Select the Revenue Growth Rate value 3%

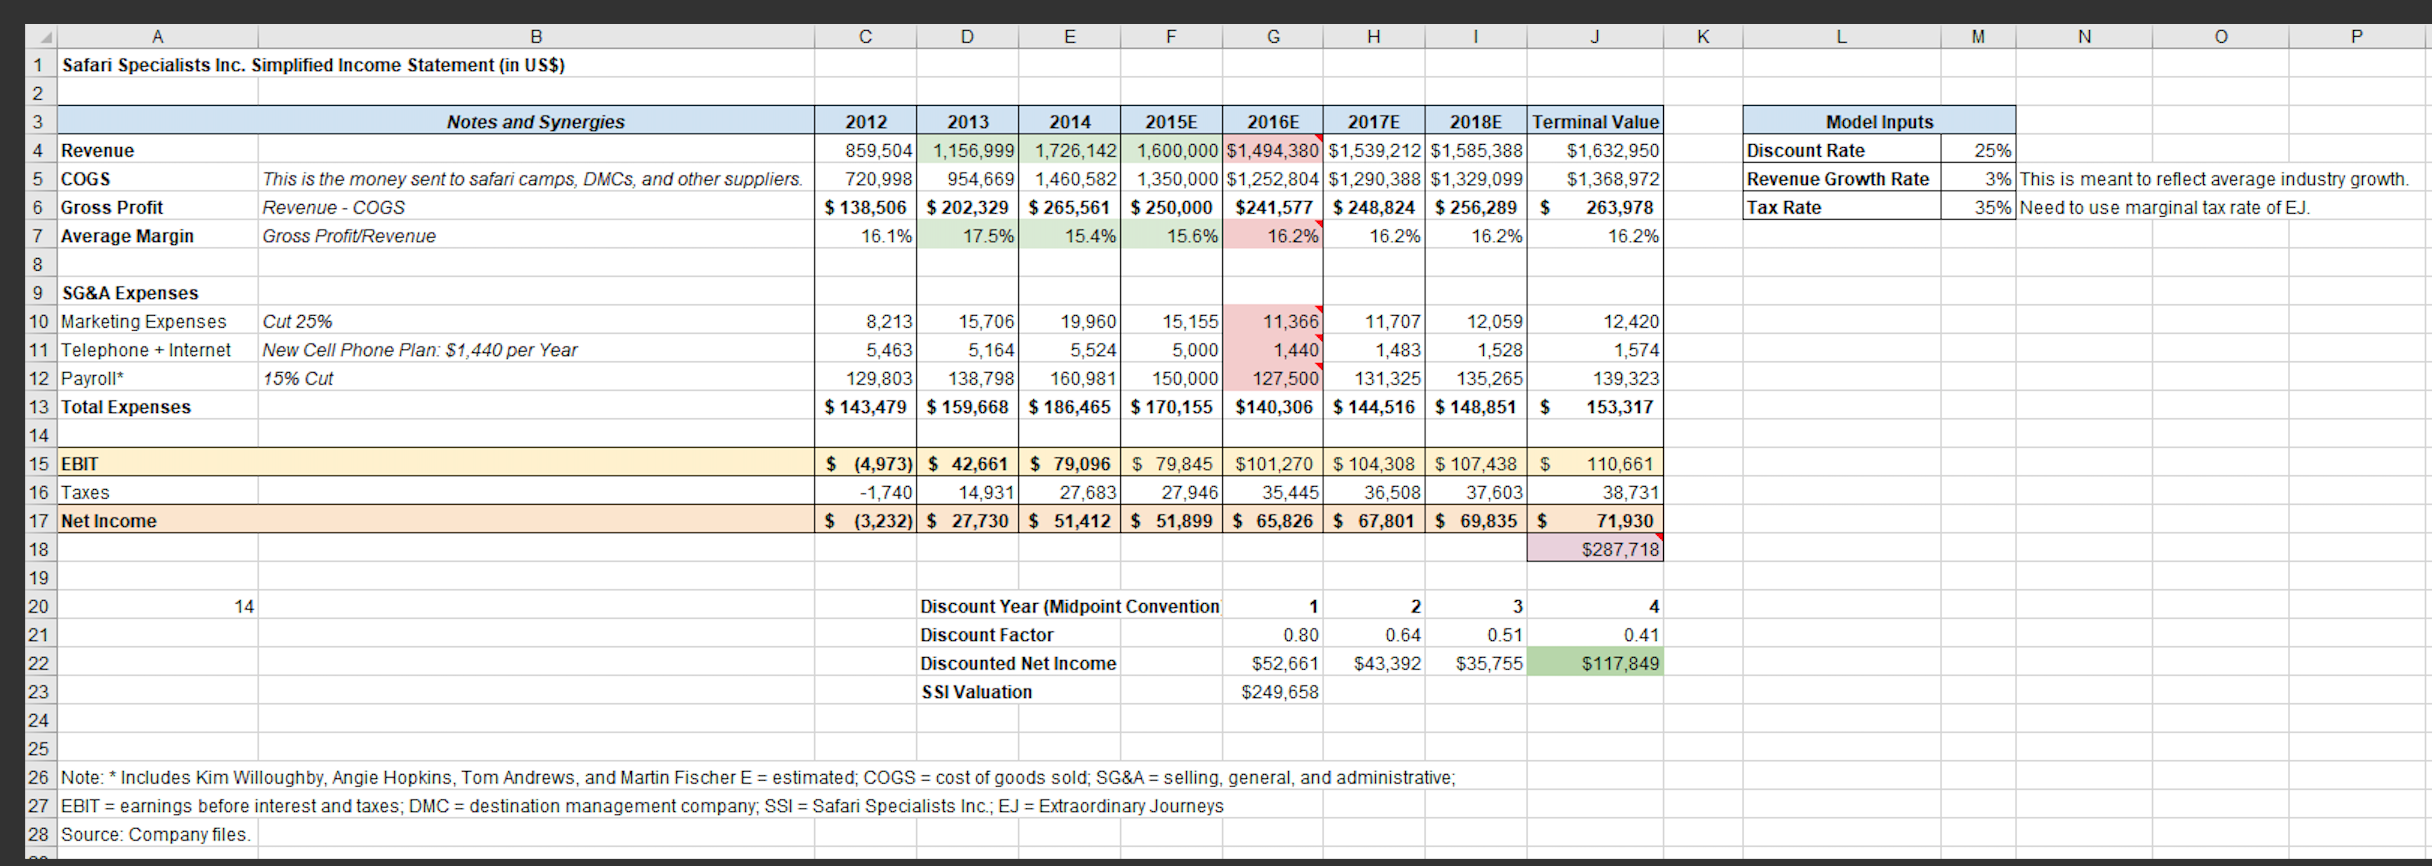click(1978, 178)
